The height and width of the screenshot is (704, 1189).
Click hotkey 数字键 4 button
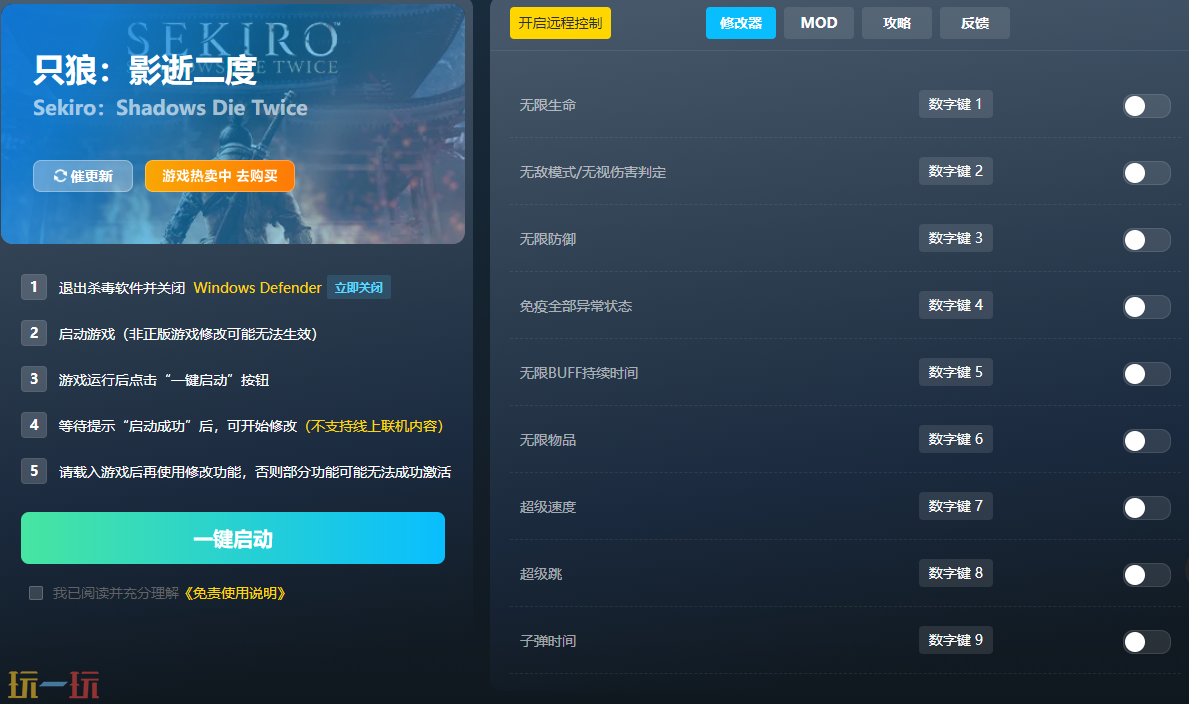955,305
